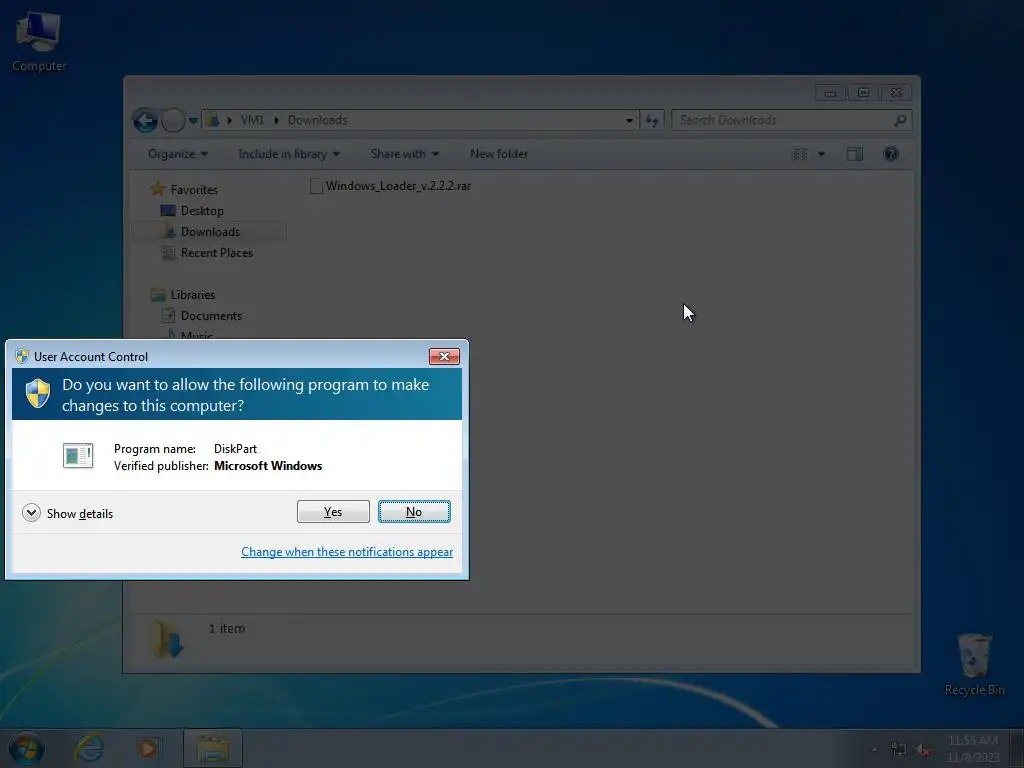Click the Windows_Loader rar file icon
This screenshot has height=768, width=1024.
[x=316, y=186]
